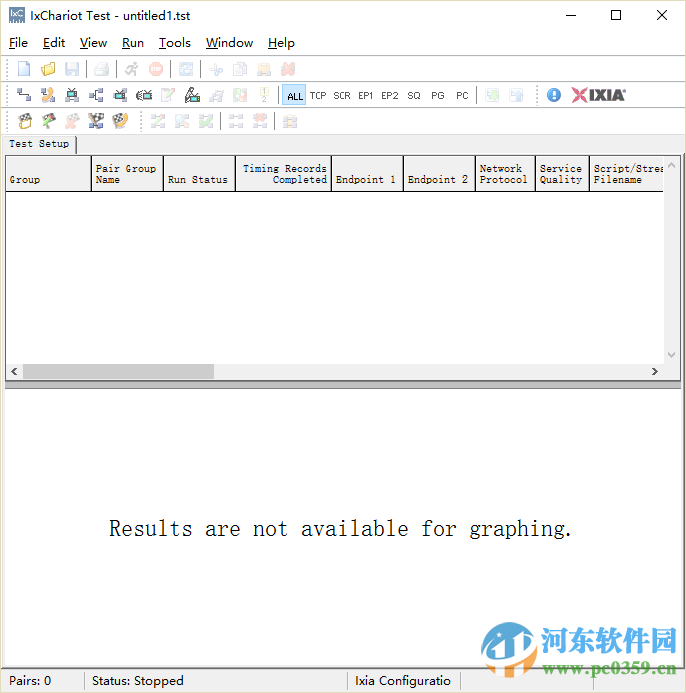Click the horizontal scrollbar left arrow

pos(14,371)
